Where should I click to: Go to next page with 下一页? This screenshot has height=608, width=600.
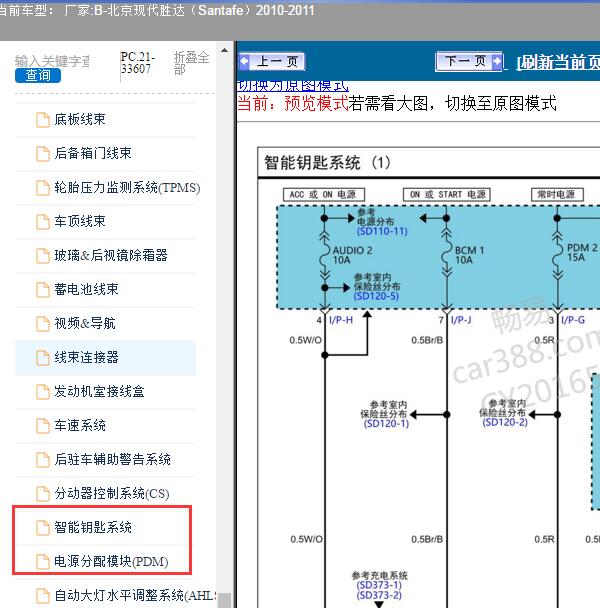pos(469,61)
